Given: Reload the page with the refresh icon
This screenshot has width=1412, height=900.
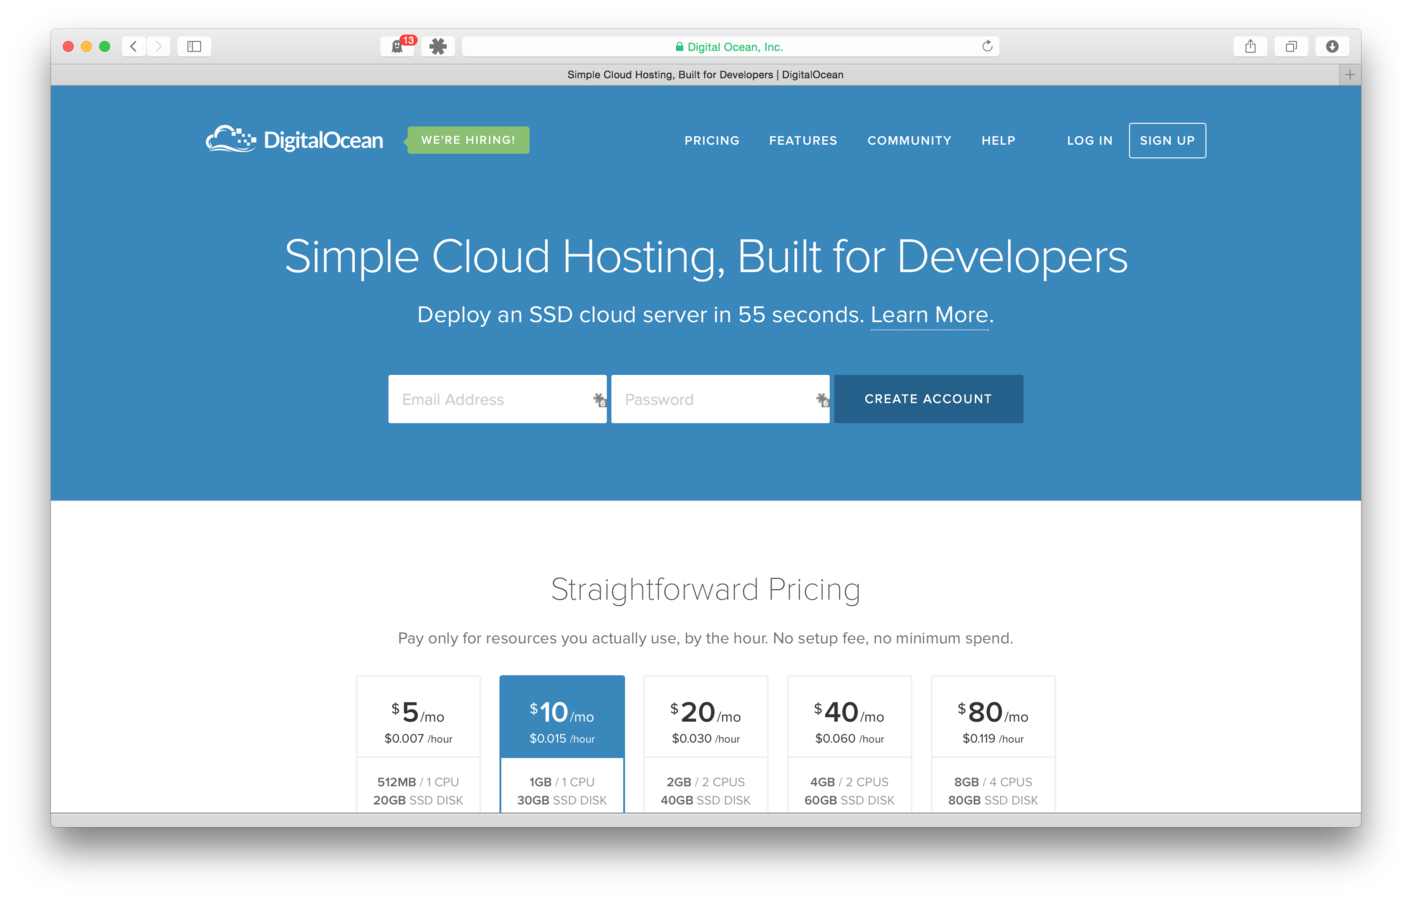Looking at the screenshot, I should (987, 46).
